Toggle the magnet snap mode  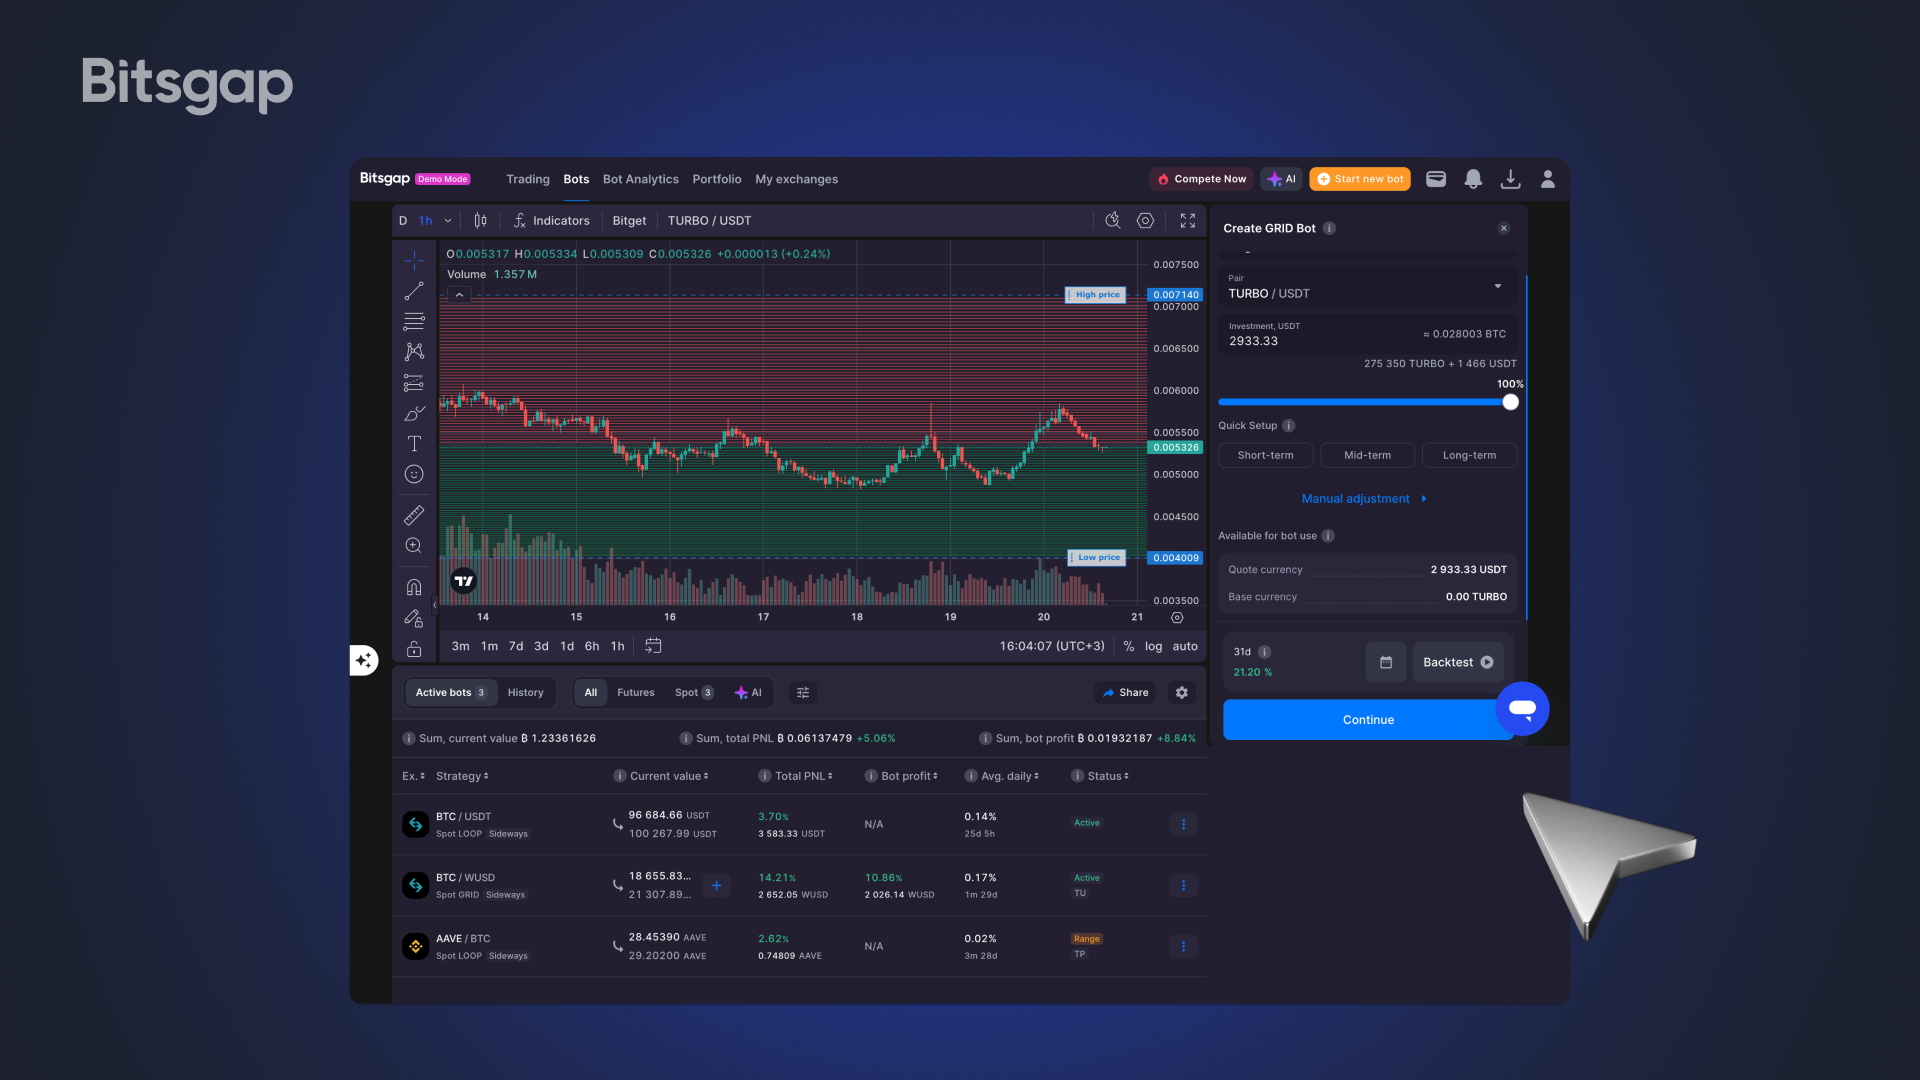414,587
